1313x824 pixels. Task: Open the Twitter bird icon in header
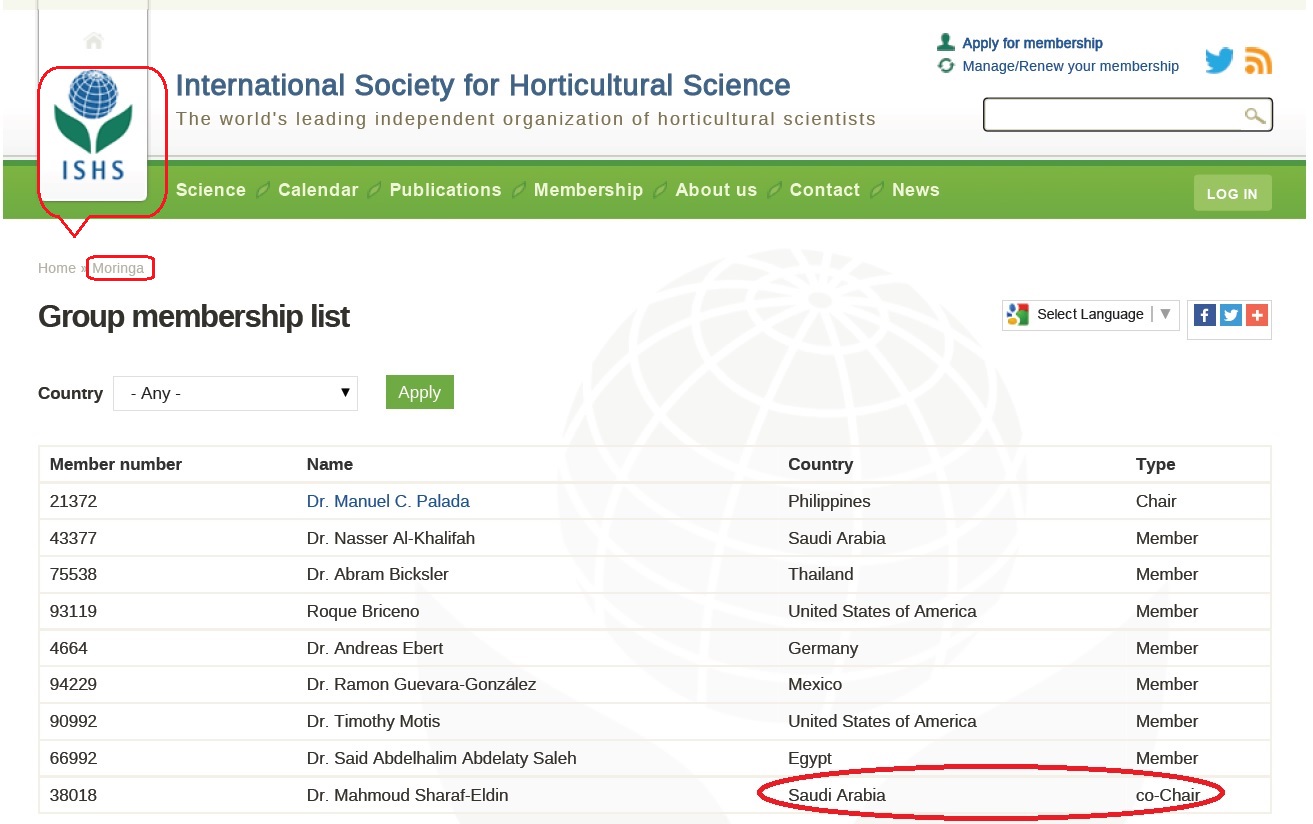point(1219,61)
